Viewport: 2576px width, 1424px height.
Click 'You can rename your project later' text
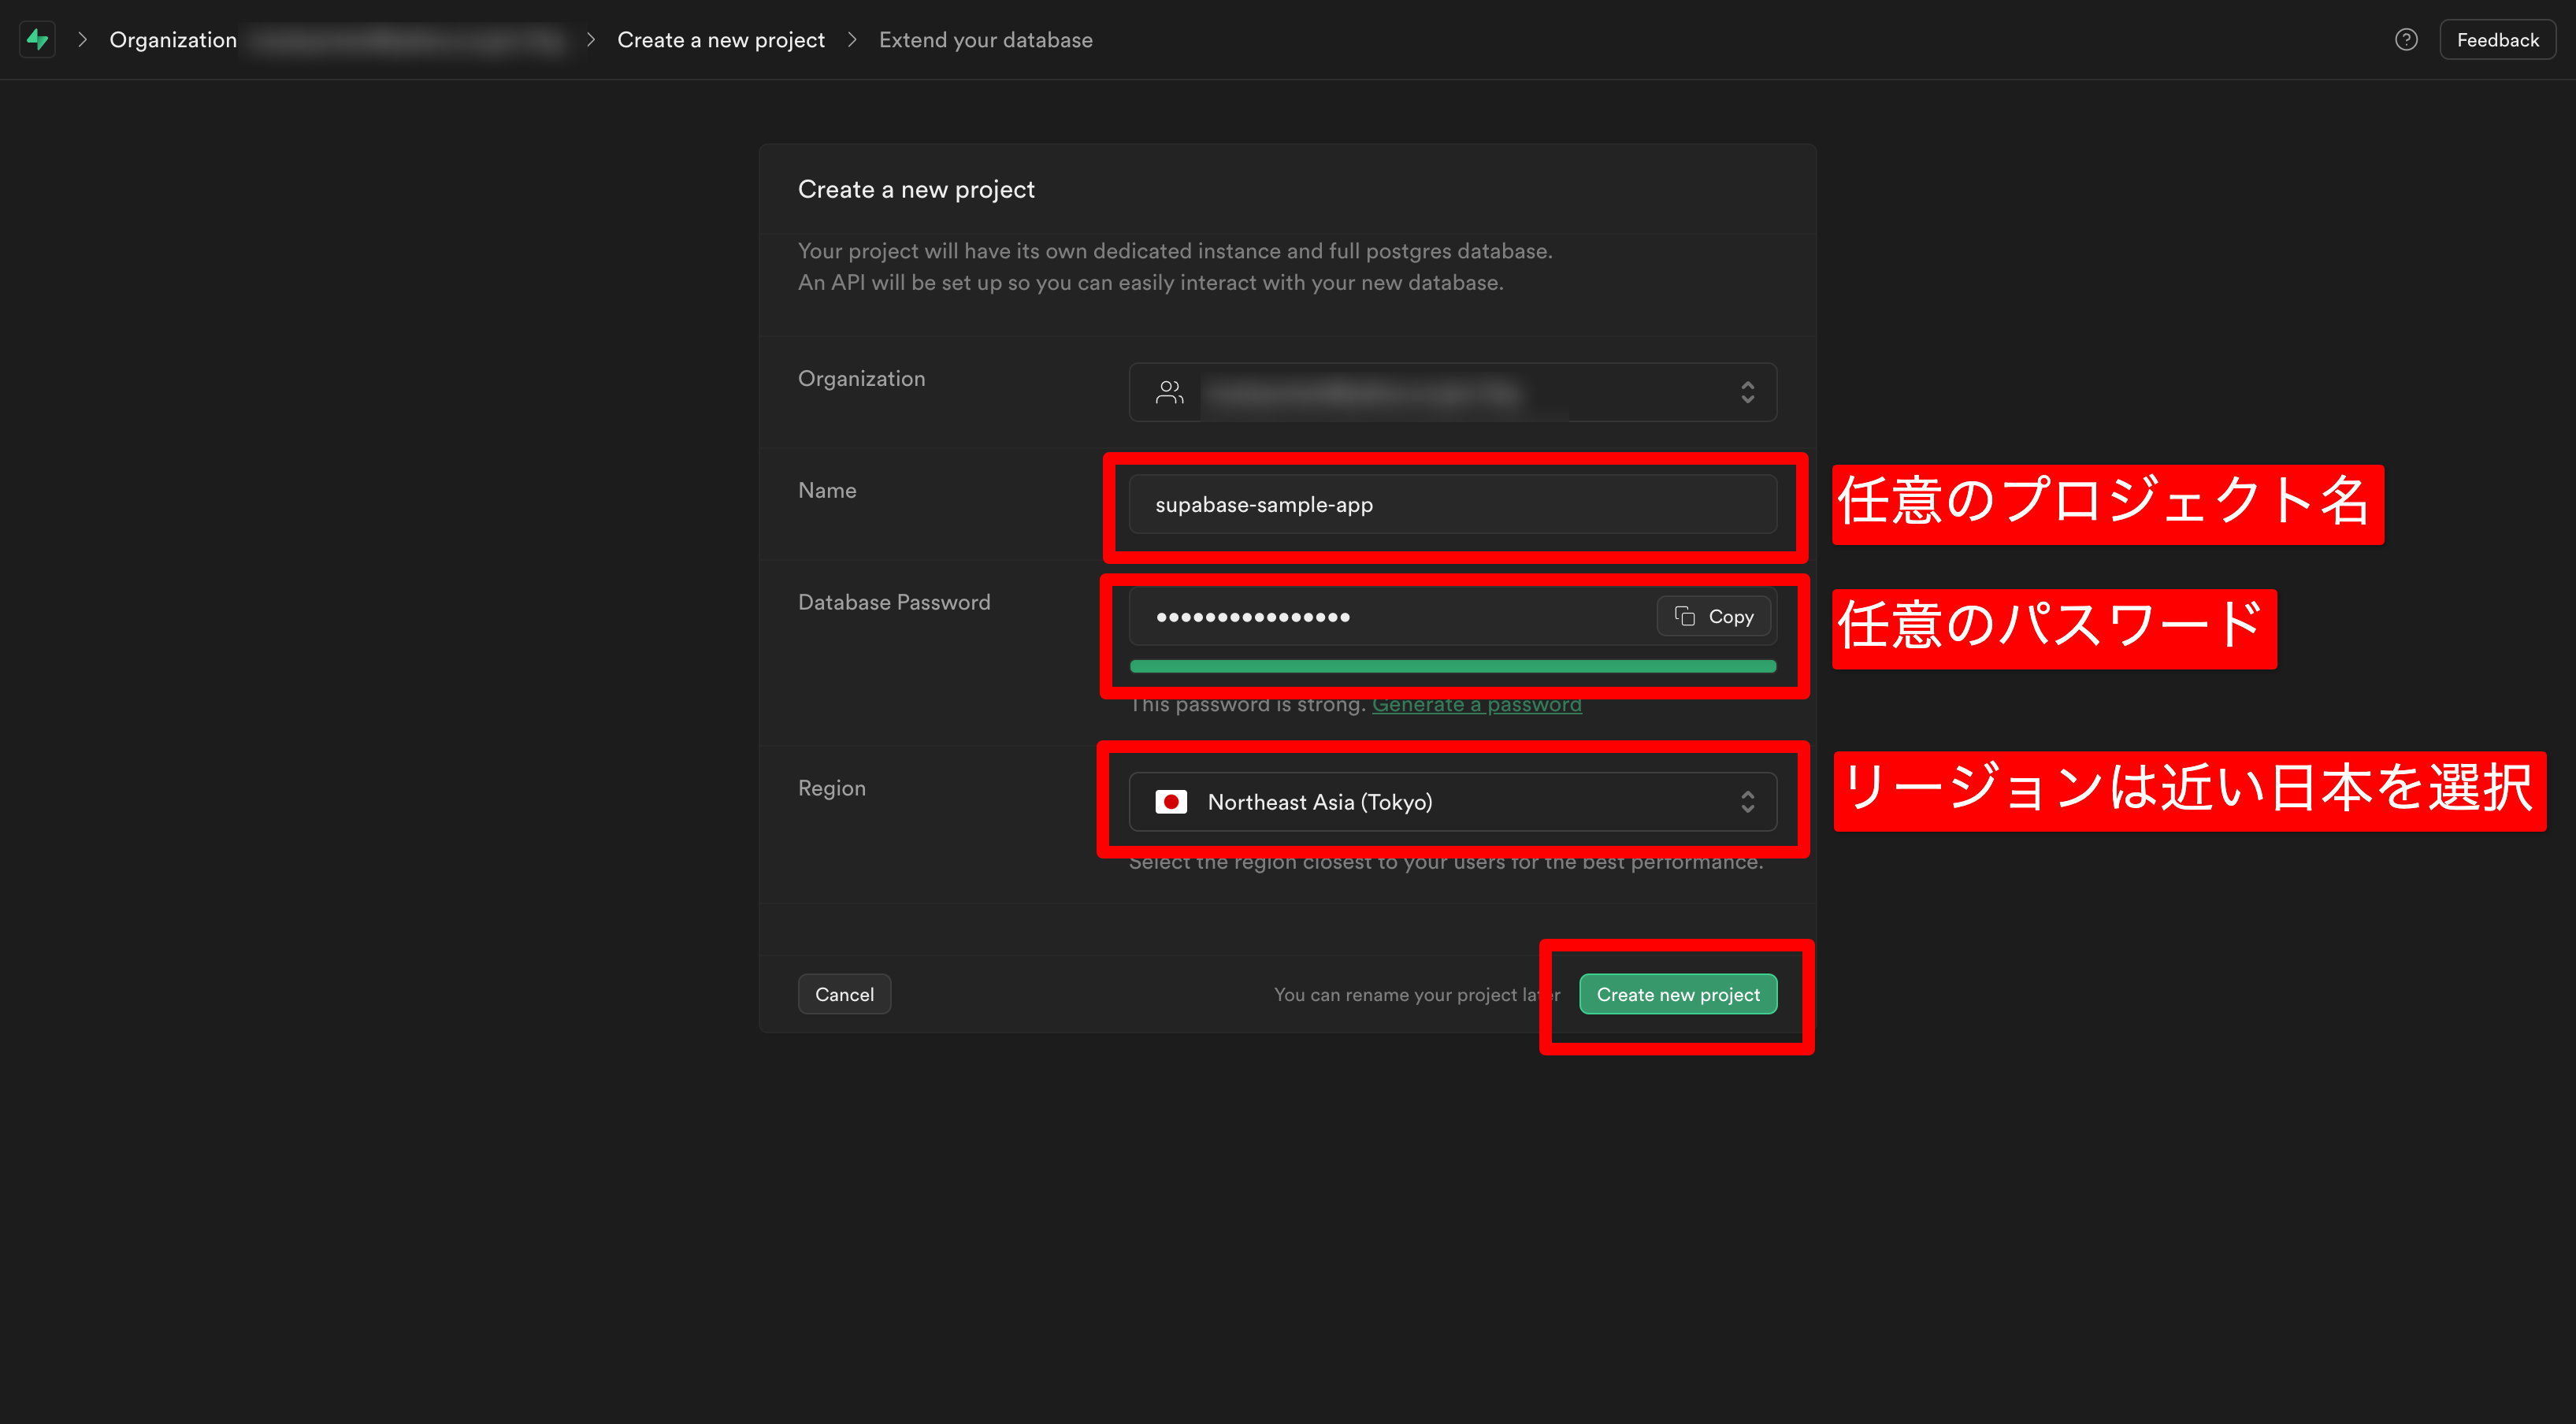[1416, 994]
